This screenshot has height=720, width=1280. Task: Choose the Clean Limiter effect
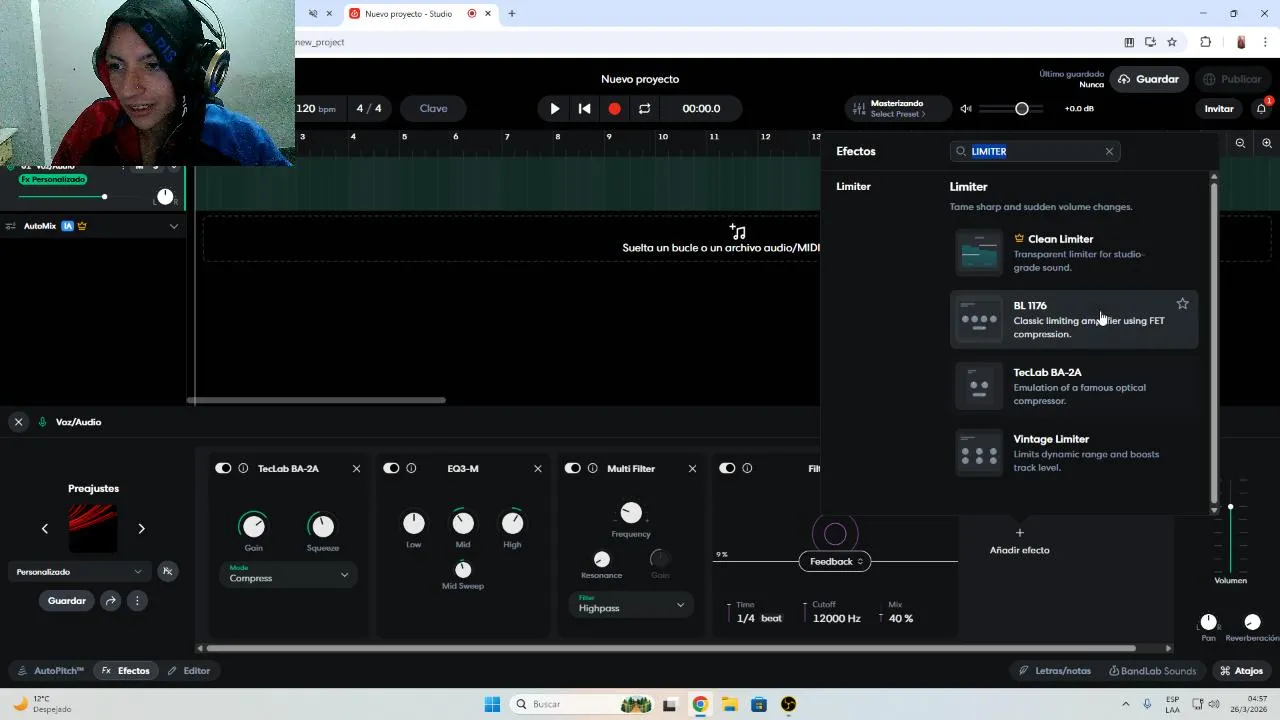coord(1074,252)
